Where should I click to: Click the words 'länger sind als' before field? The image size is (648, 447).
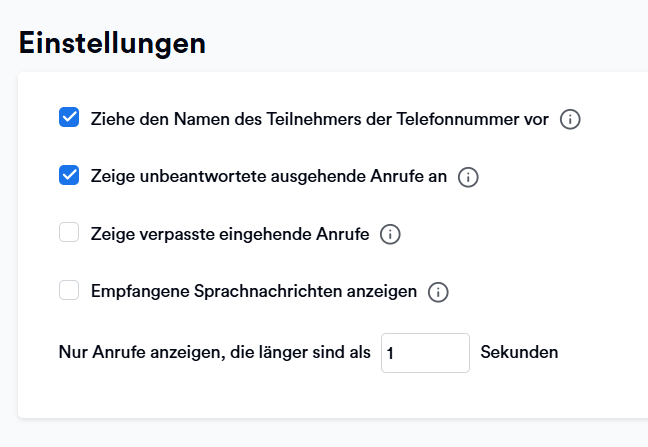318,353
